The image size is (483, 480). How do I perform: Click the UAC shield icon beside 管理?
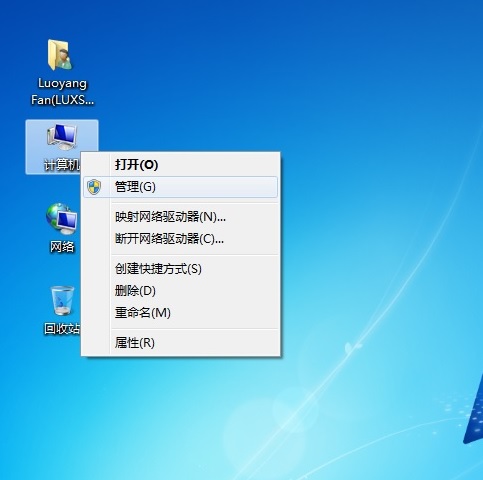pyautogui.click(x=94, y=187)
